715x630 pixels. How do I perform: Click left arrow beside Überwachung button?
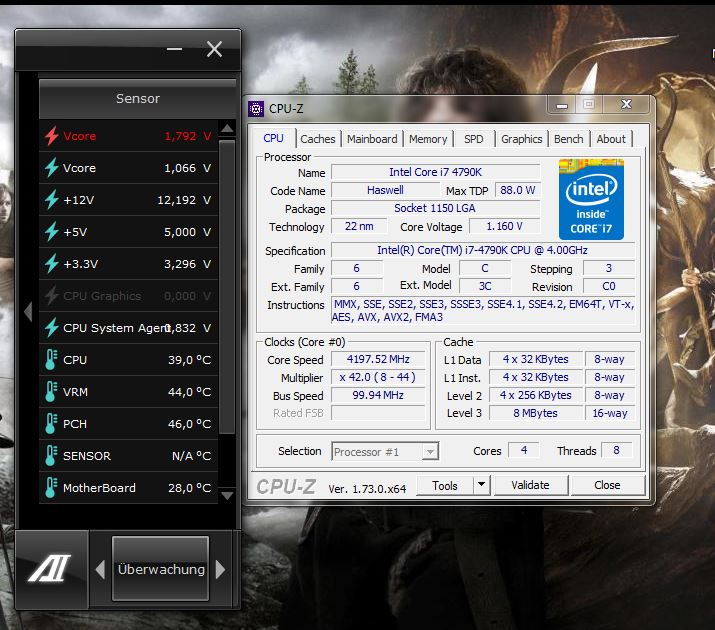tap(100, 569)
